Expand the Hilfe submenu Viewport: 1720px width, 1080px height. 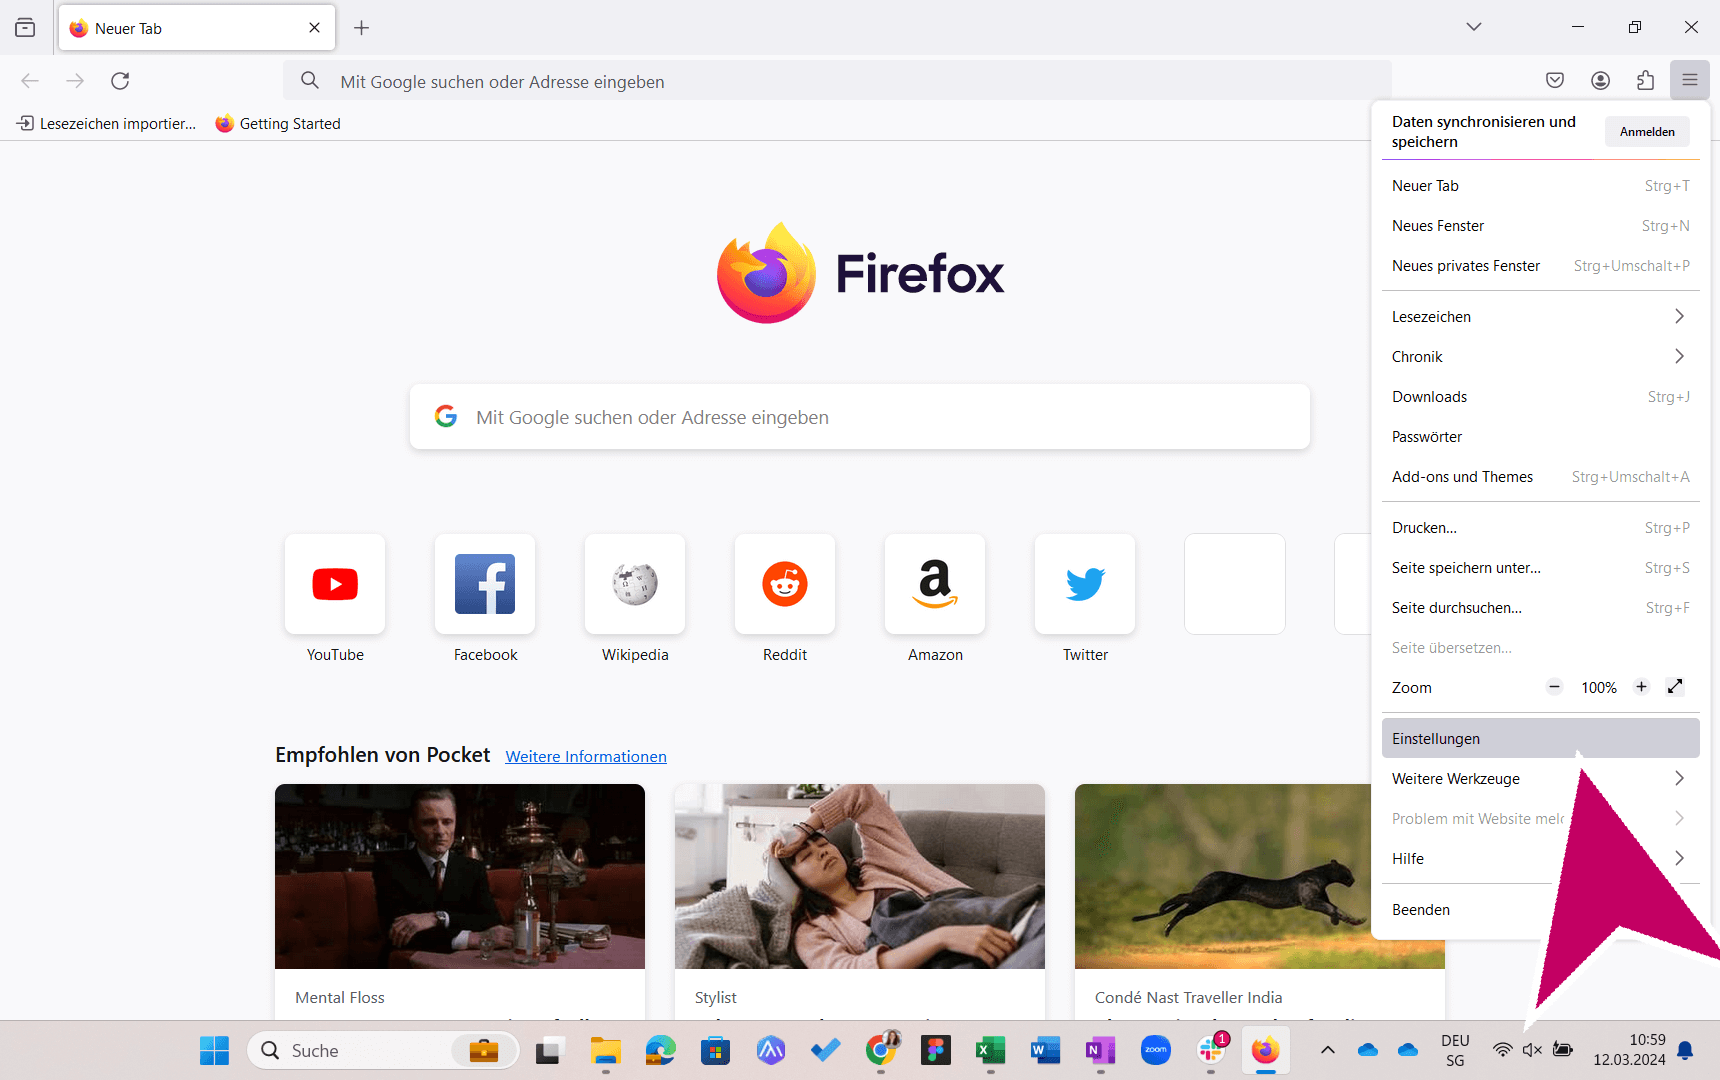1540,859
